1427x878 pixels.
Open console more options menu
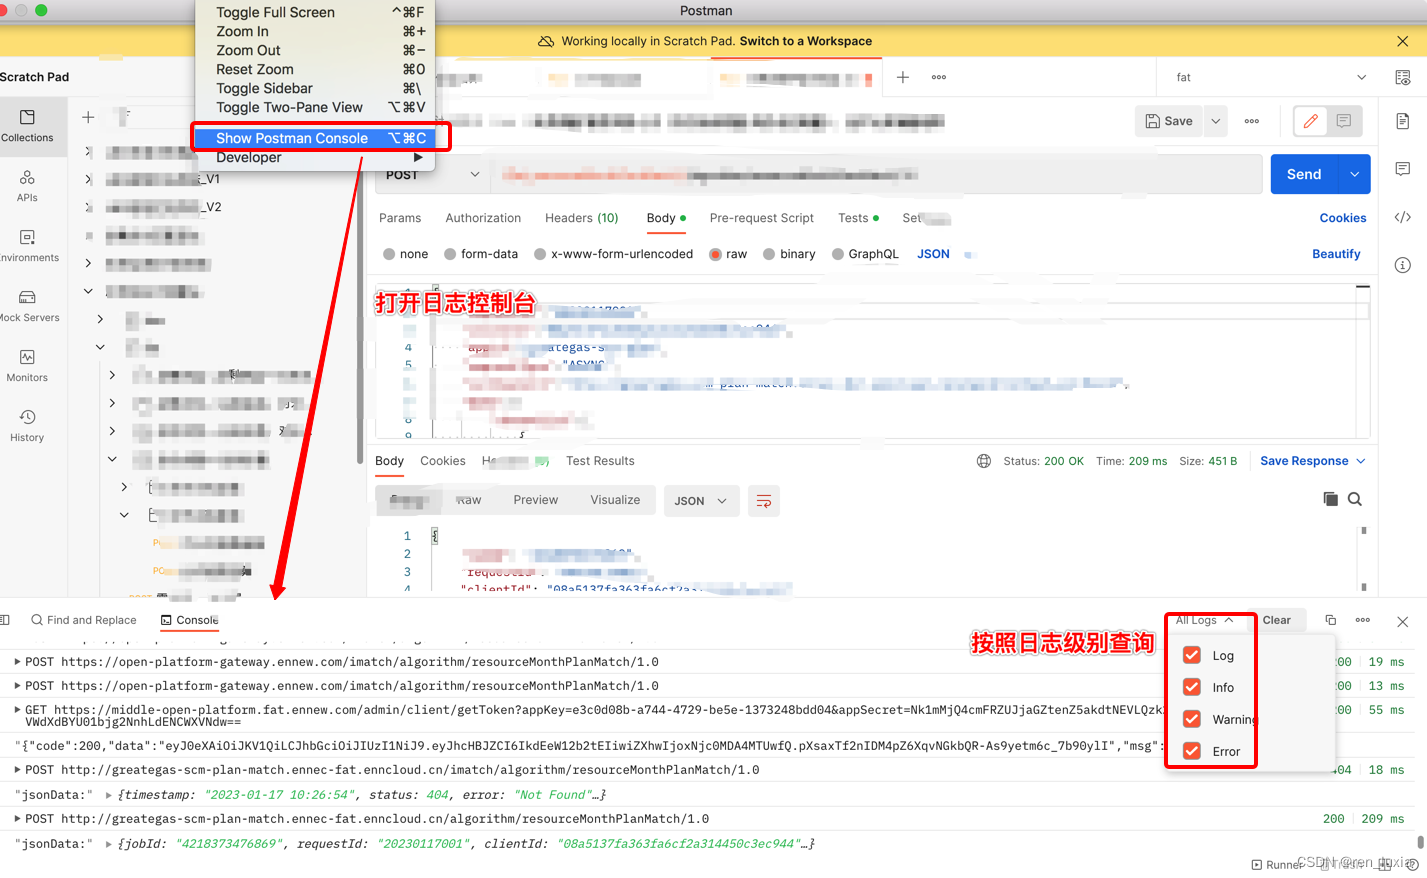click(x=1363, y=620)
